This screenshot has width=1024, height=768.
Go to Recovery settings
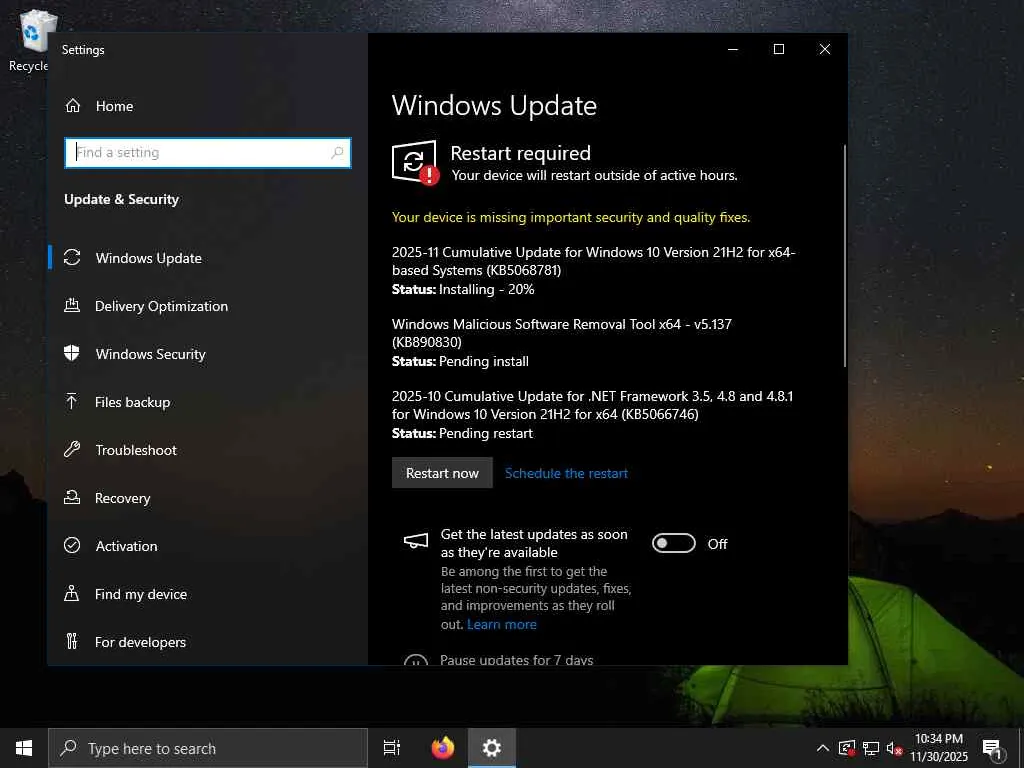[x=208, y=498]
